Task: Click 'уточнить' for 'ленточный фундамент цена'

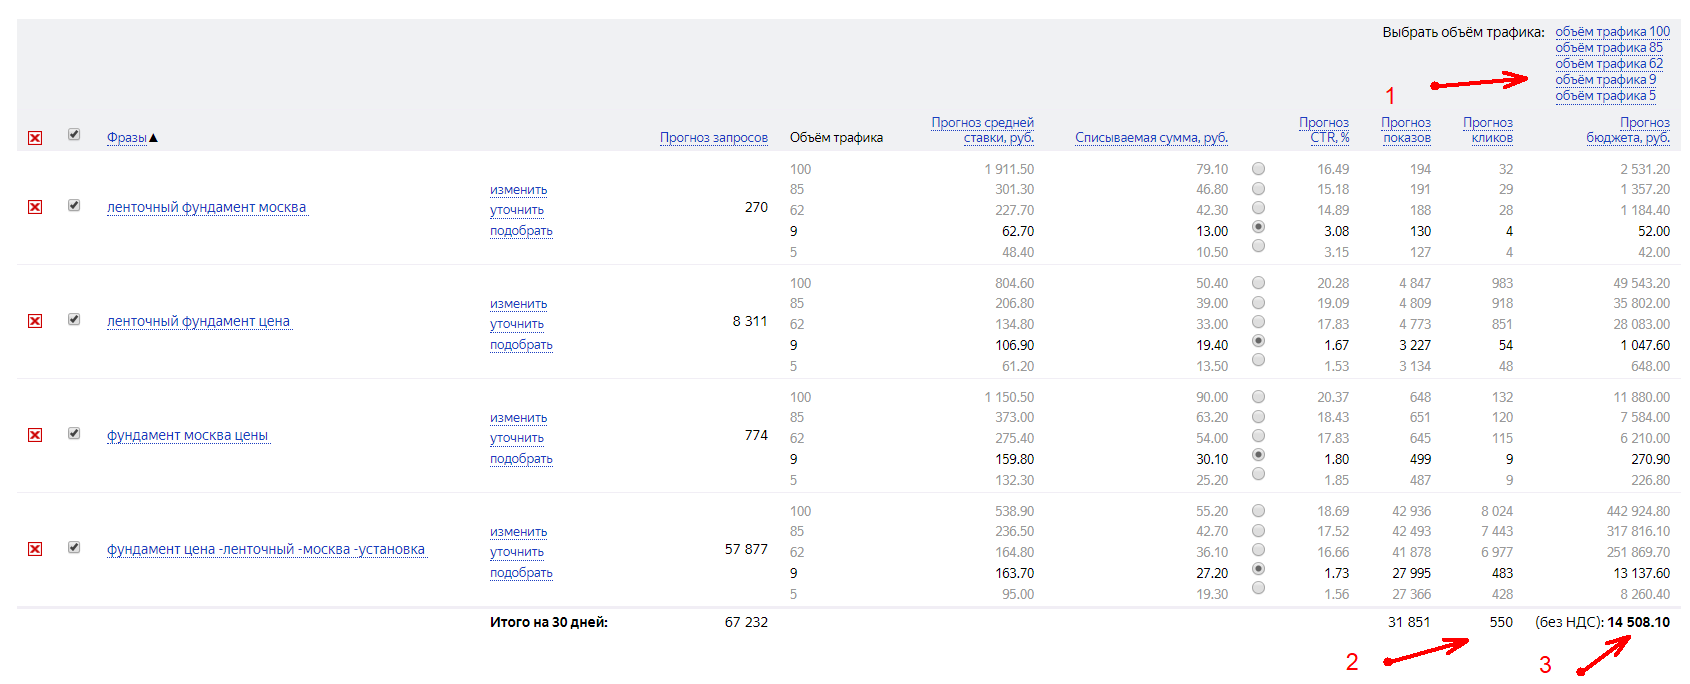Action: (x=517, y=324)
